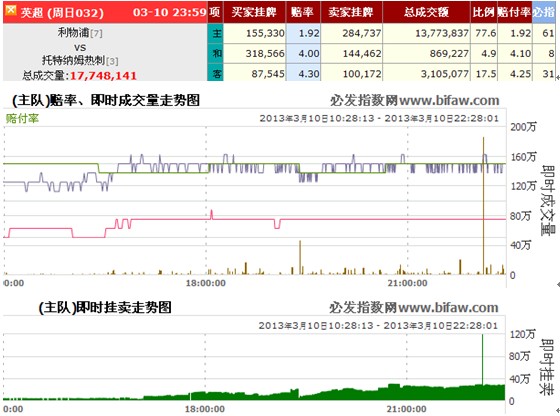Click the 买家挂牌 column header
Viewport: 560px width, 416px height.
[x=254, y=12]
